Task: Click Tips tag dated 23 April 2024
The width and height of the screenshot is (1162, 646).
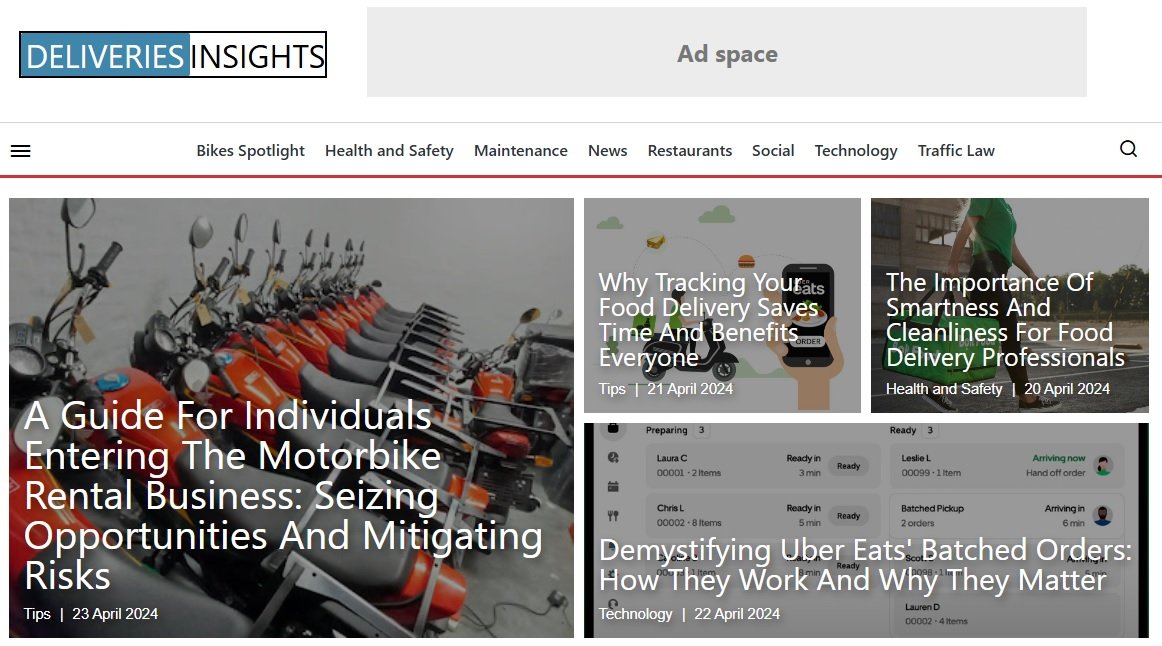Action: point(37,614)
